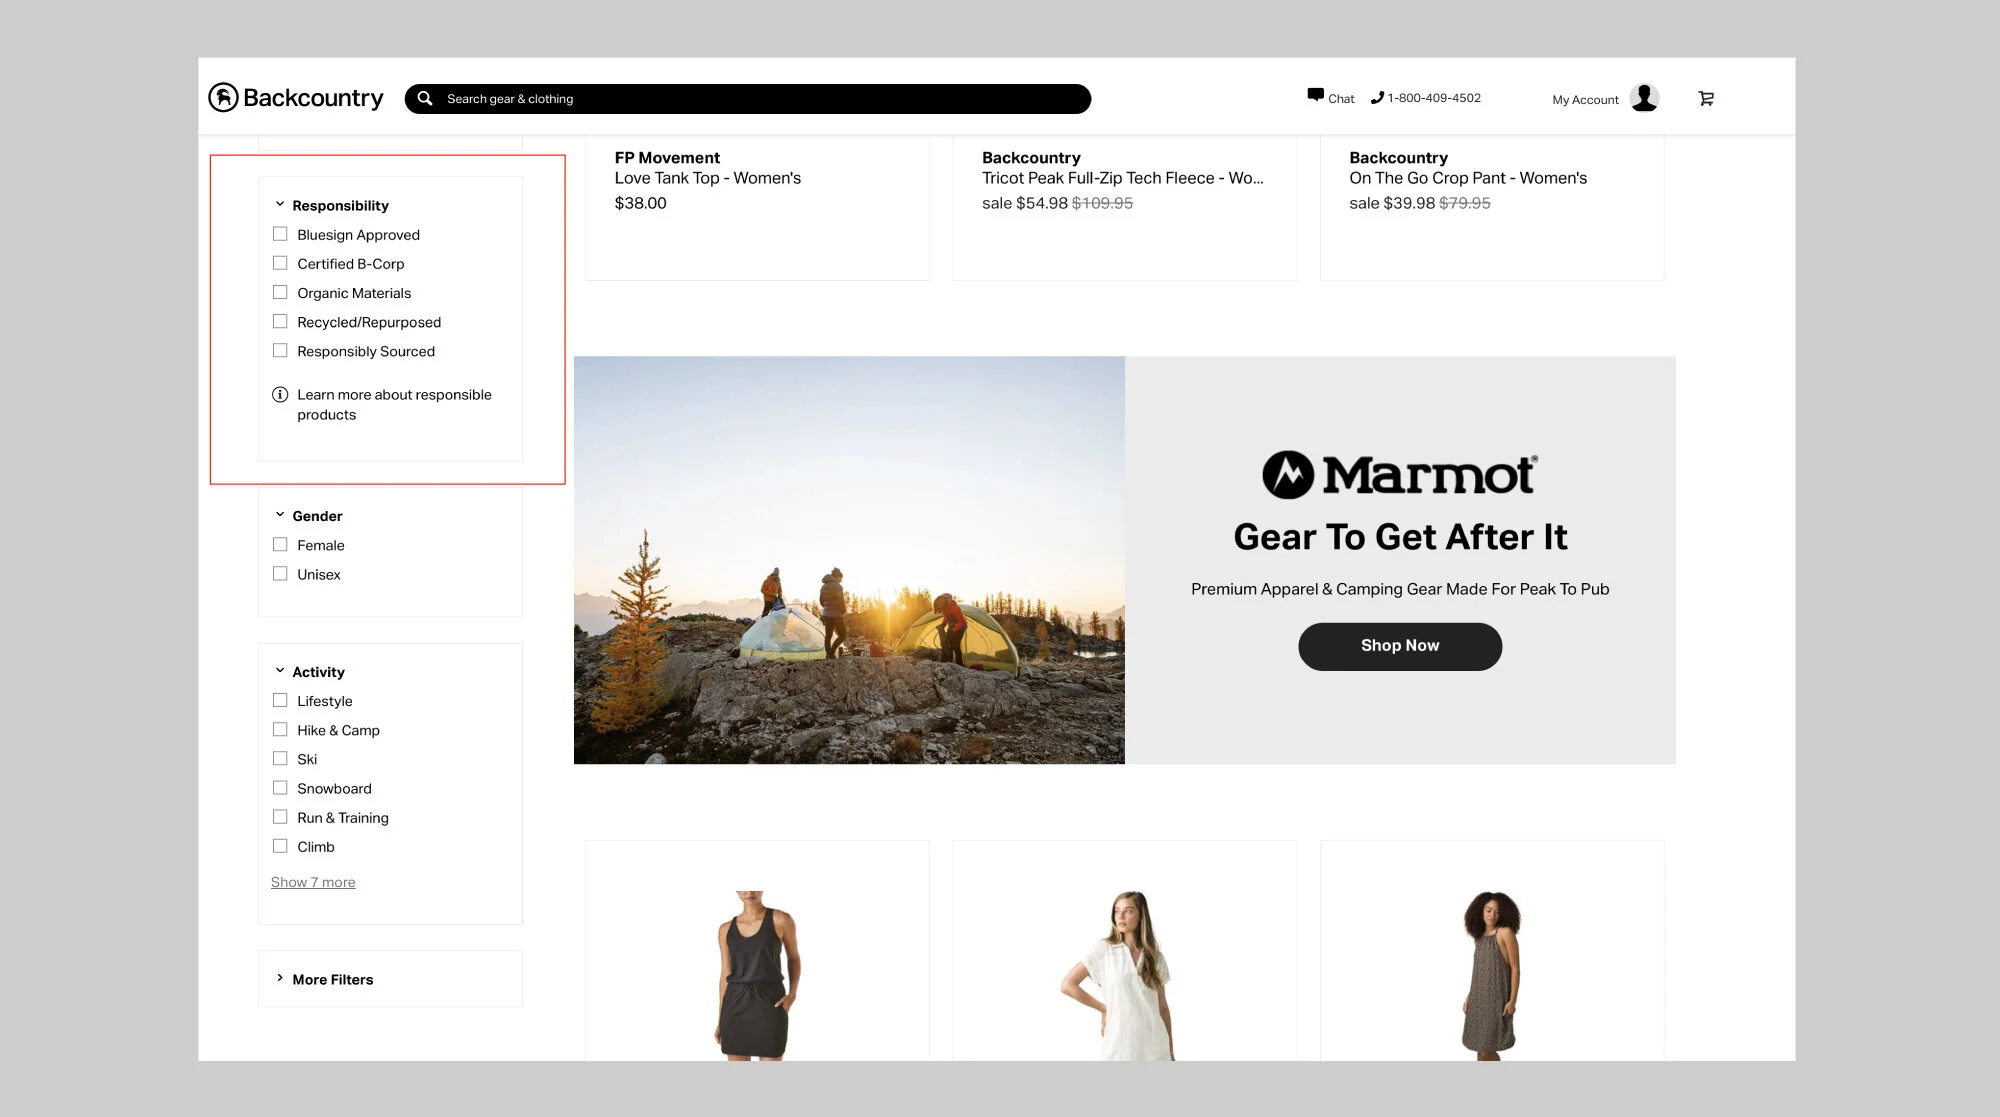Click the phone handset icon
Image resolution: width=2000 pixels, height=1117 pixels.
pyautogui.click(x=1377, y=97)
